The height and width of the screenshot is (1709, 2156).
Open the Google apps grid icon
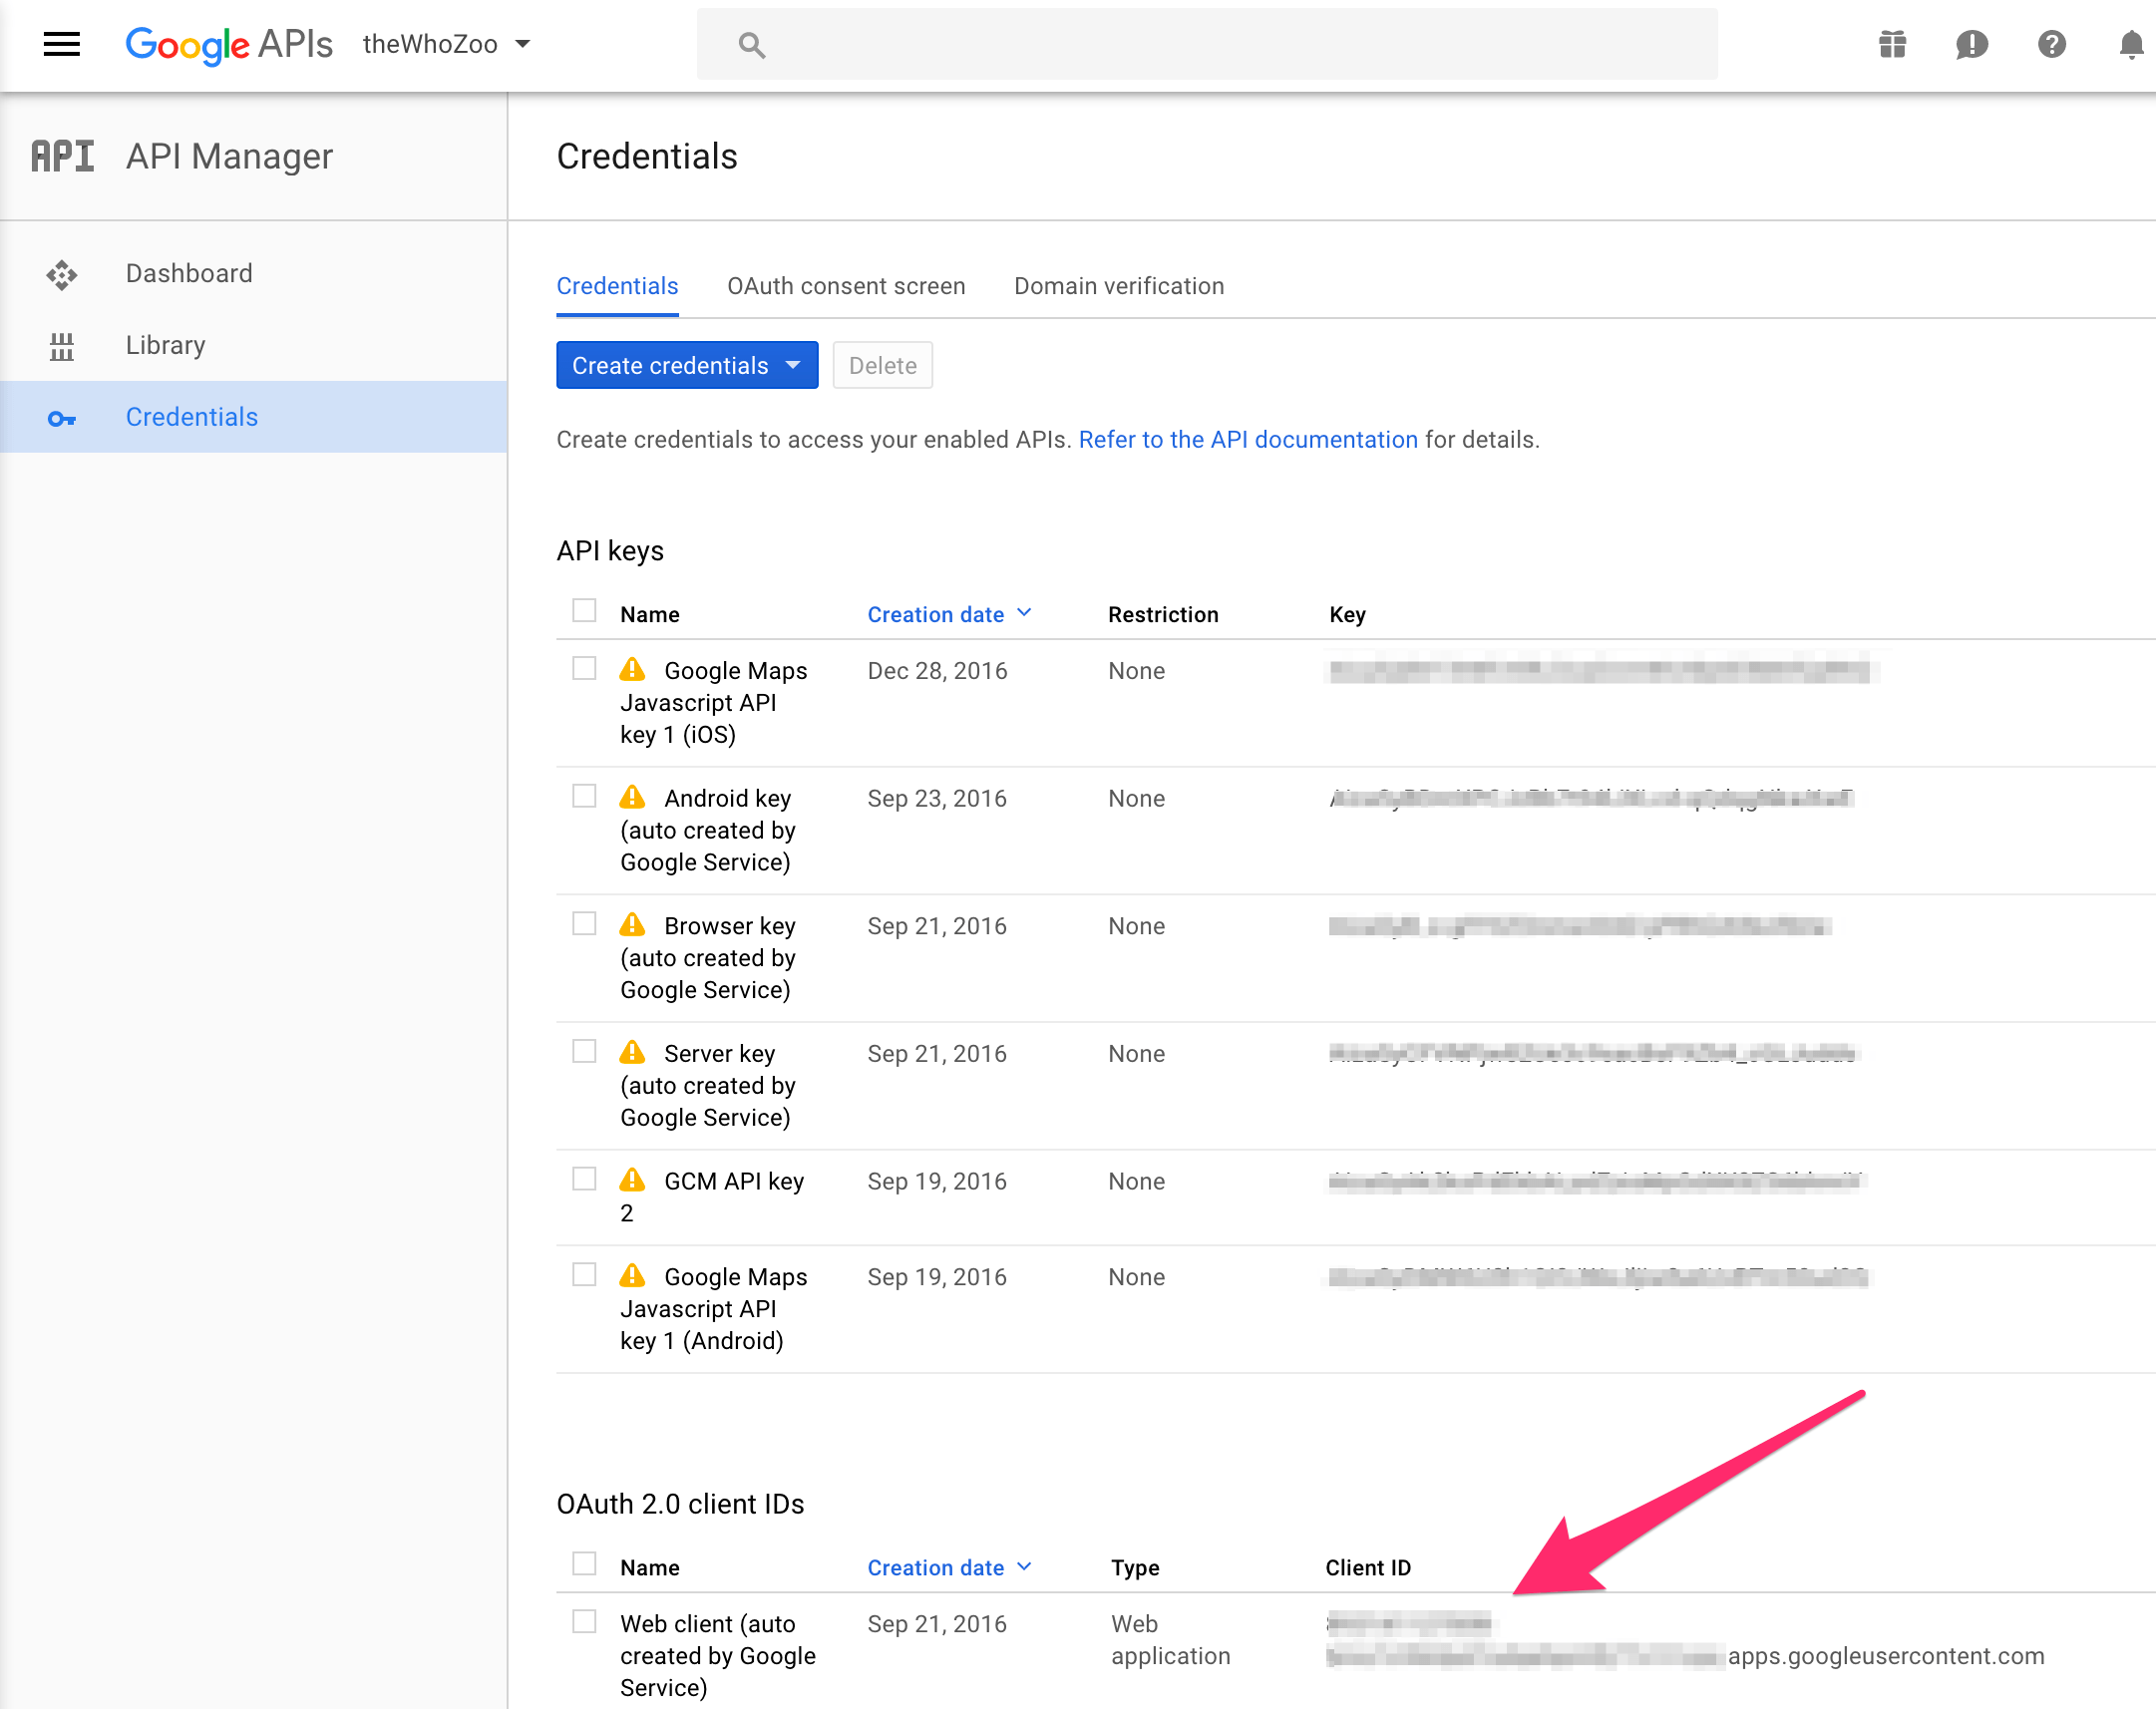(x=1892, y=45)
